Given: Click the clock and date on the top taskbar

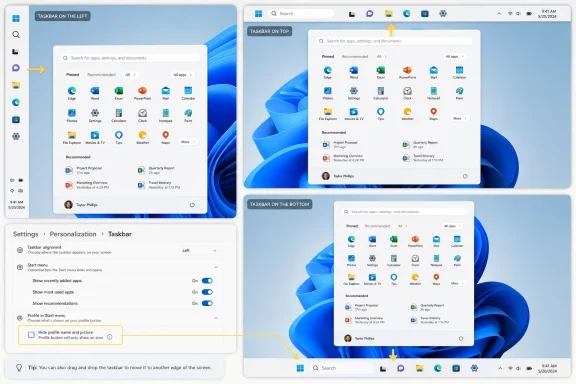Looking at the screenshot, I should [548, 14].
